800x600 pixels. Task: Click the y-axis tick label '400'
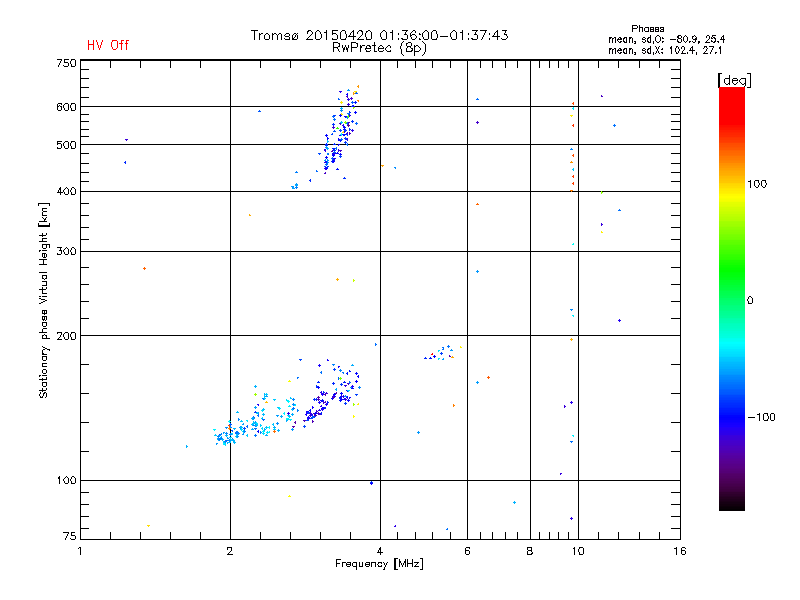click(66, 191)
